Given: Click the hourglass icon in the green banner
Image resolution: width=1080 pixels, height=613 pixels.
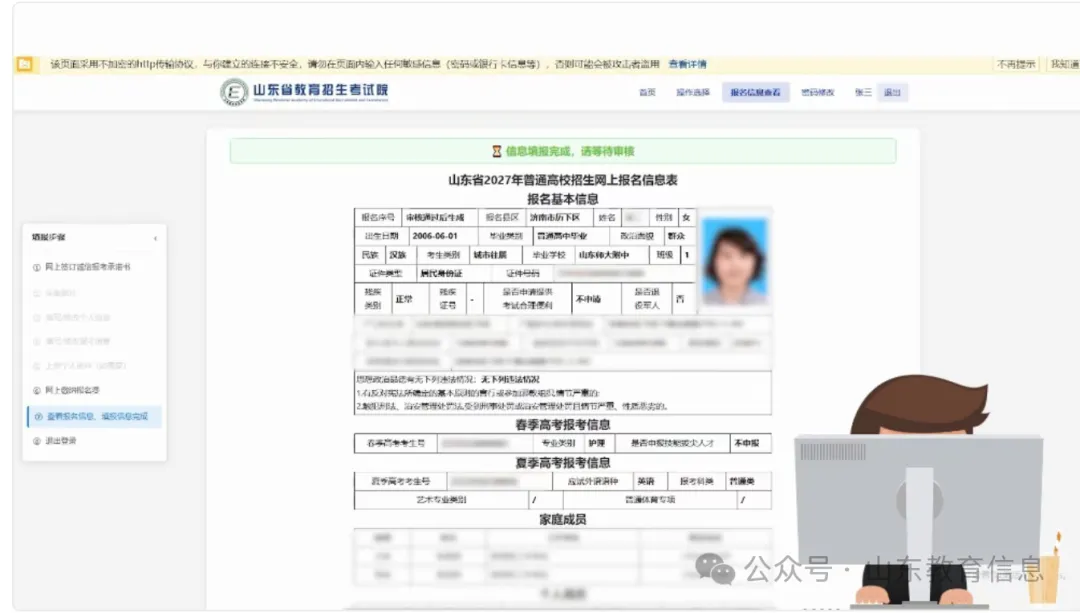Looking at the screenshot, I should pos(497,152).
